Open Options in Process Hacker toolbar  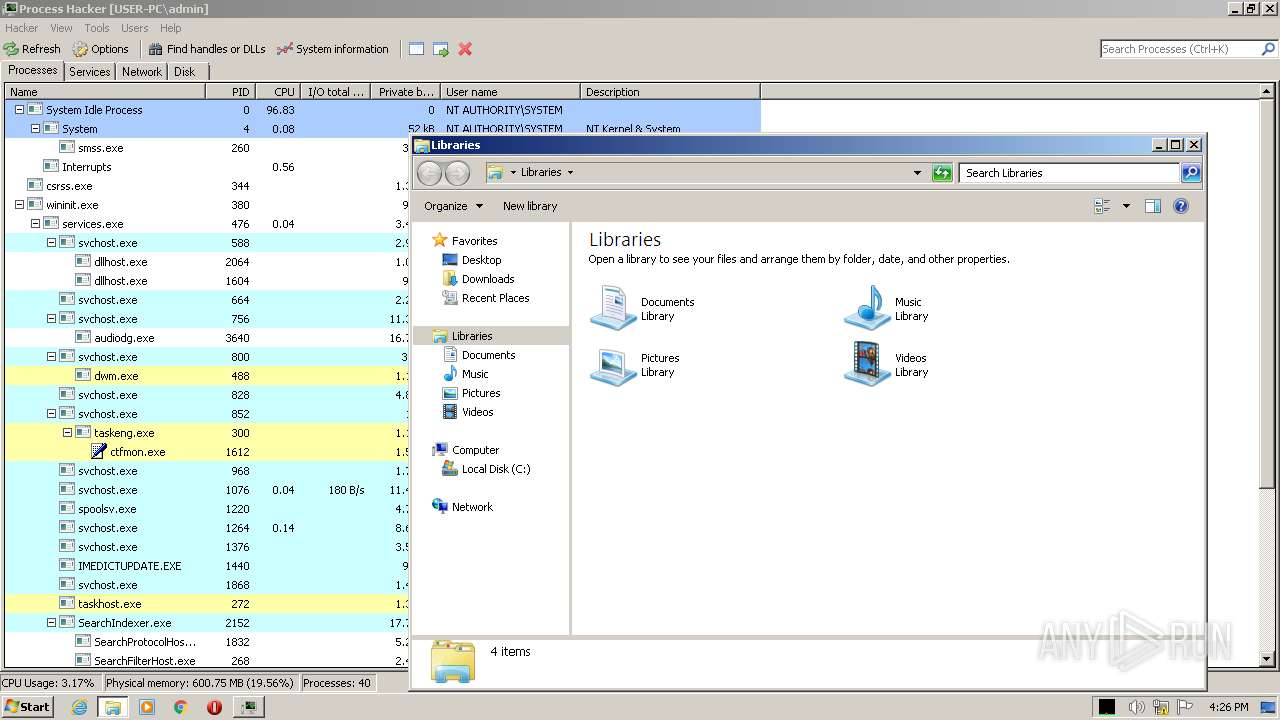(100, 49)
